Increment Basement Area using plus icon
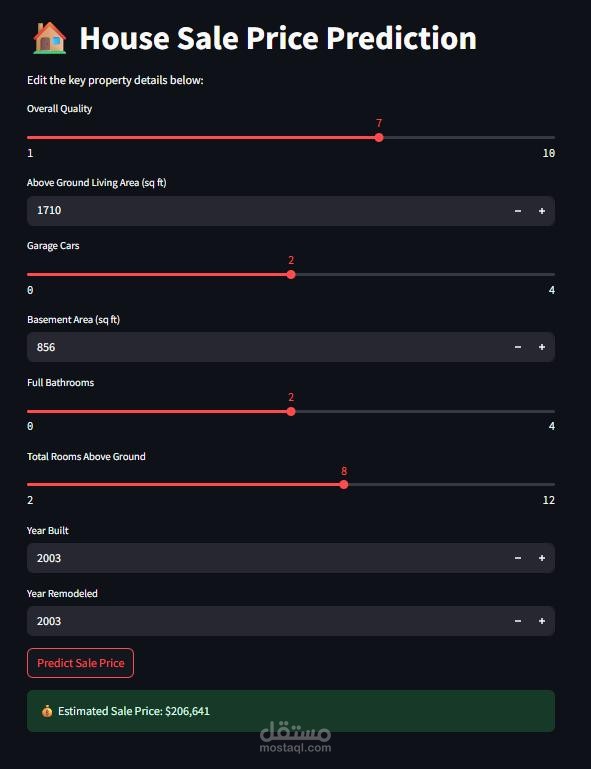This screenshot has width=591, height=769. (x=542, y=347)
